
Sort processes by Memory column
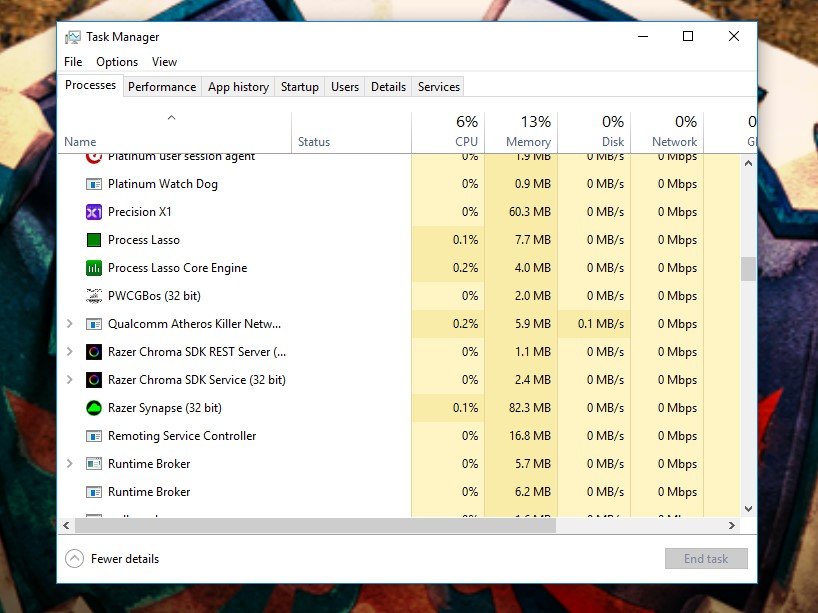(521, 133)
